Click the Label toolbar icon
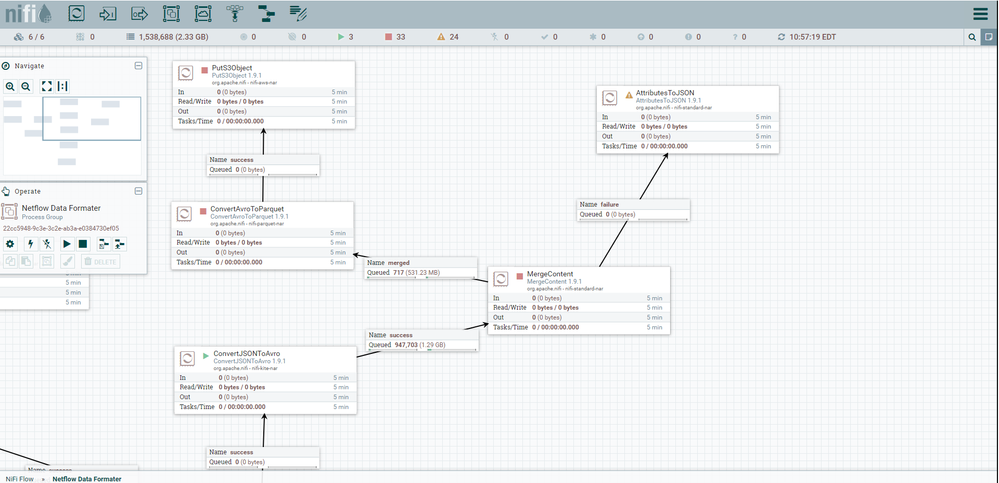 click(298, 14)
